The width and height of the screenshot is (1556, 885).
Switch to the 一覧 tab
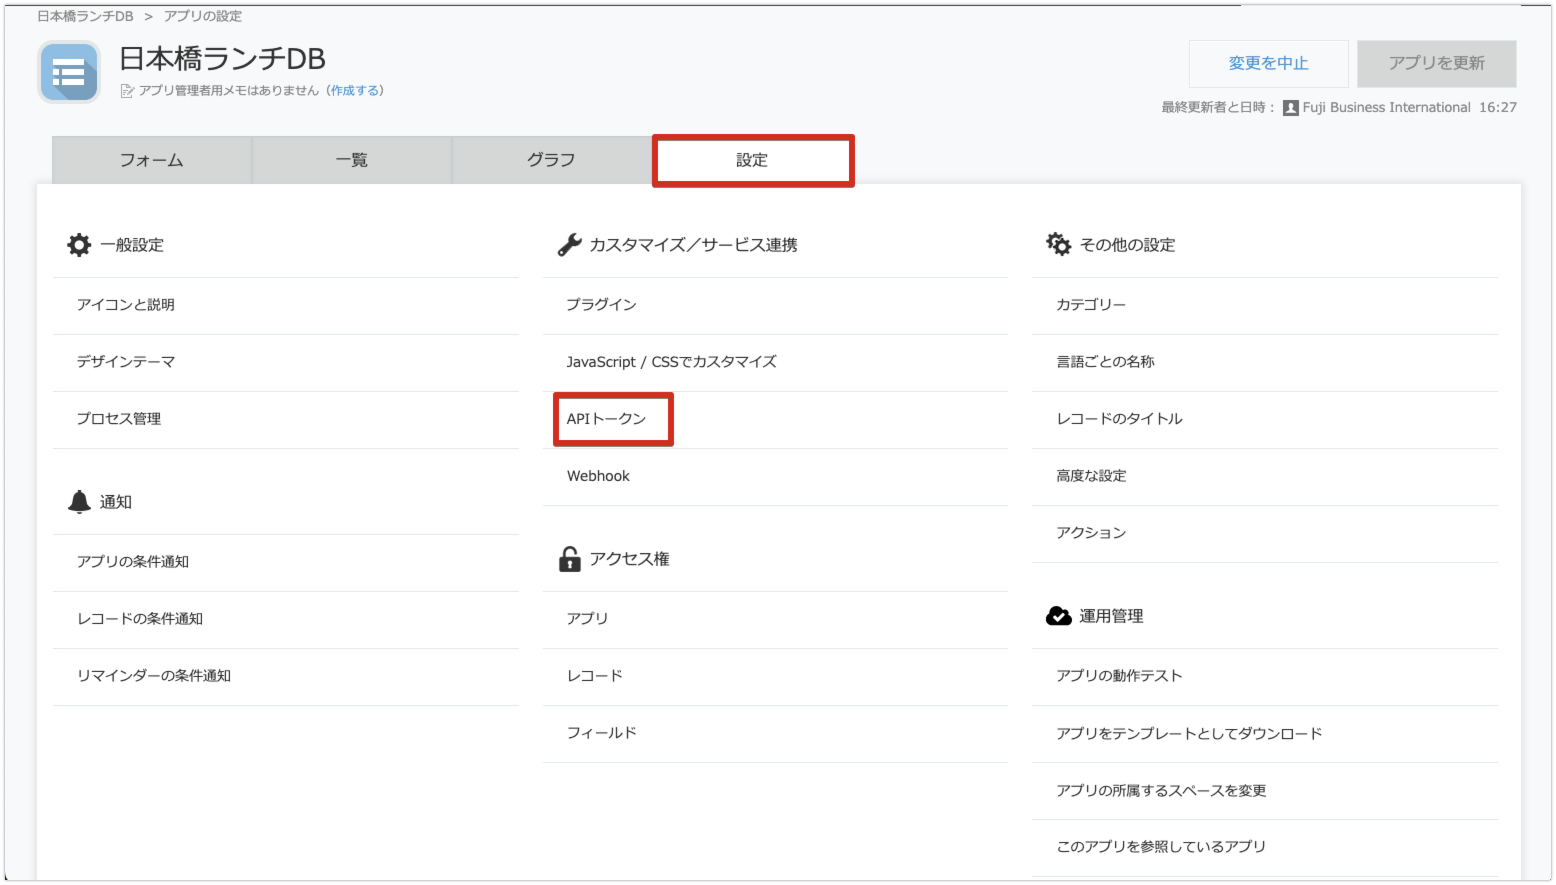pyautogui.click(x=352, y=160)
